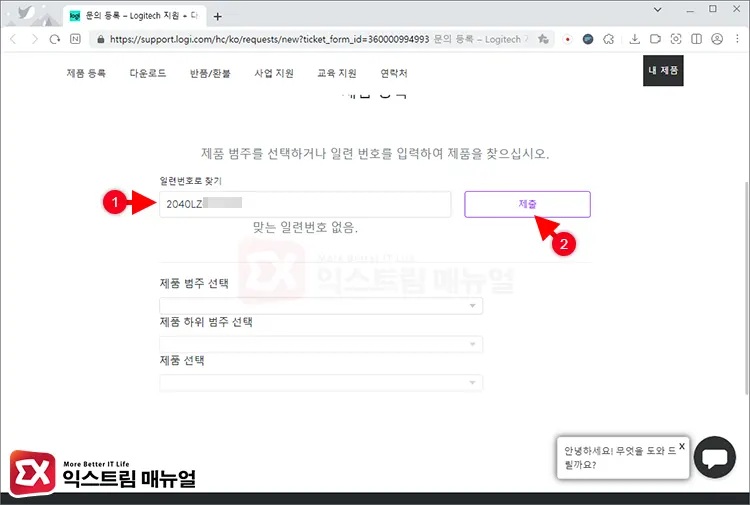This screenshot has width=750, height=505.
Task: Click the N icon beside reload
Action: (x=75, y=39)
